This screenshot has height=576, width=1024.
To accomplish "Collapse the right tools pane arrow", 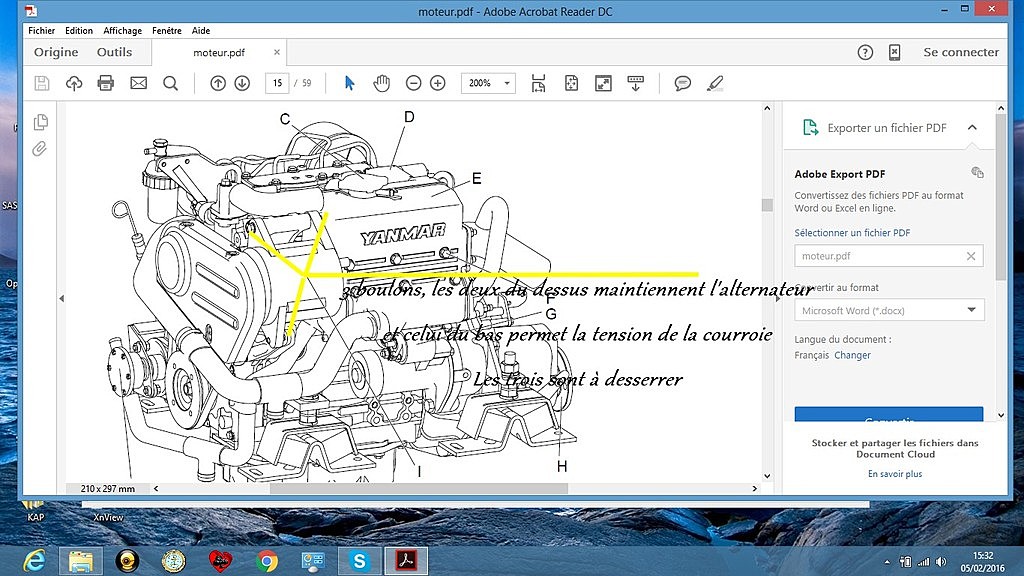I will pos(777,298).
